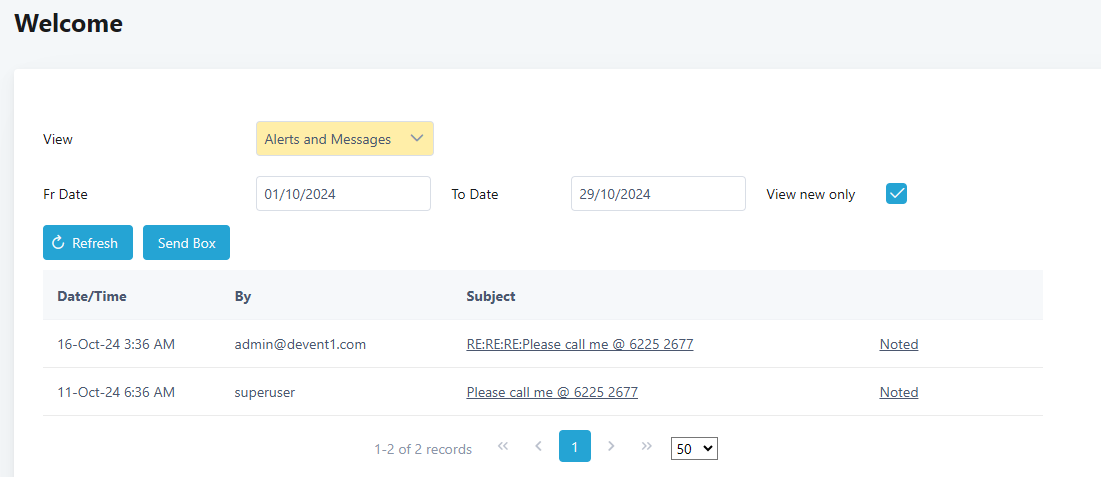
Task: Click the circular arrow icon on Refresh
Action: tap(58, 243)
